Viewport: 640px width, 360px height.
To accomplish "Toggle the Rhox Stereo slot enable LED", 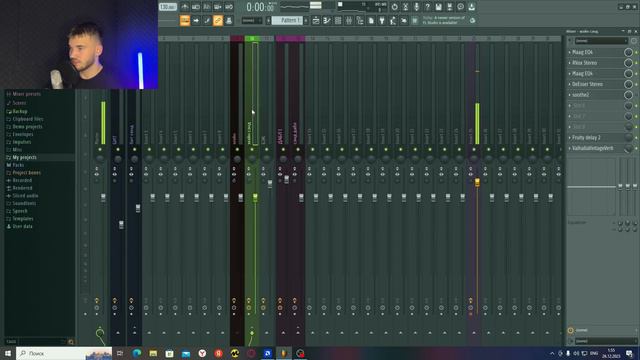I will [x=636, y=63].
